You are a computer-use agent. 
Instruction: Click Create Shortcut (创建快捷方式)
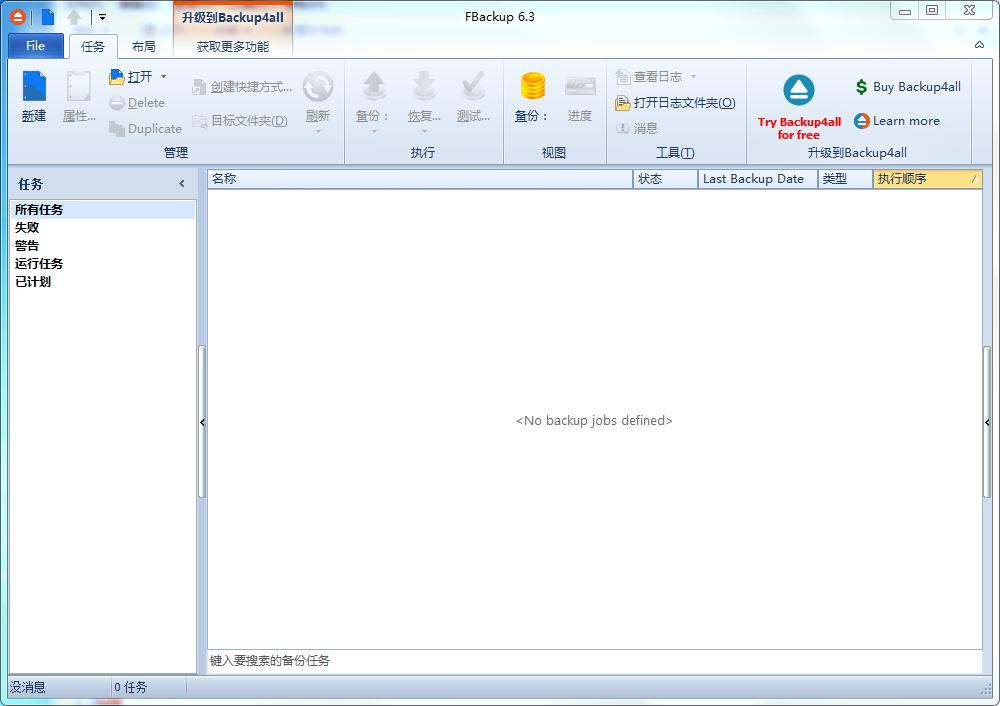tap(242, 87)
